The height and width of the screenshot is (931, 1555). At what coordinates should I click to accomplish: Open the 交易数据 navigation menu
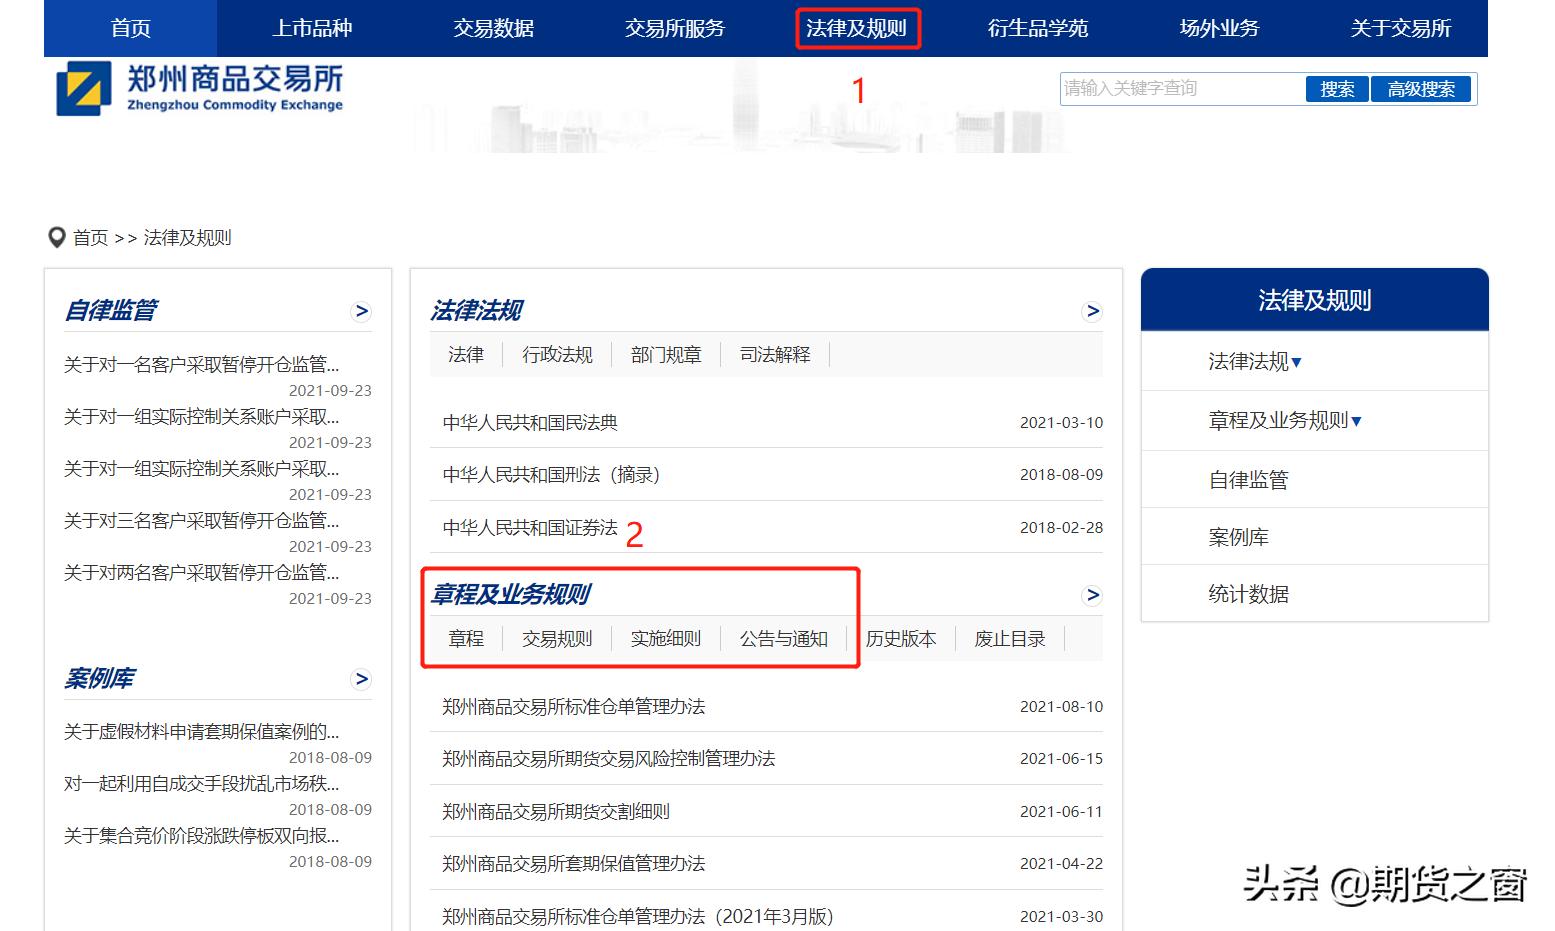(x=494, y=28)
